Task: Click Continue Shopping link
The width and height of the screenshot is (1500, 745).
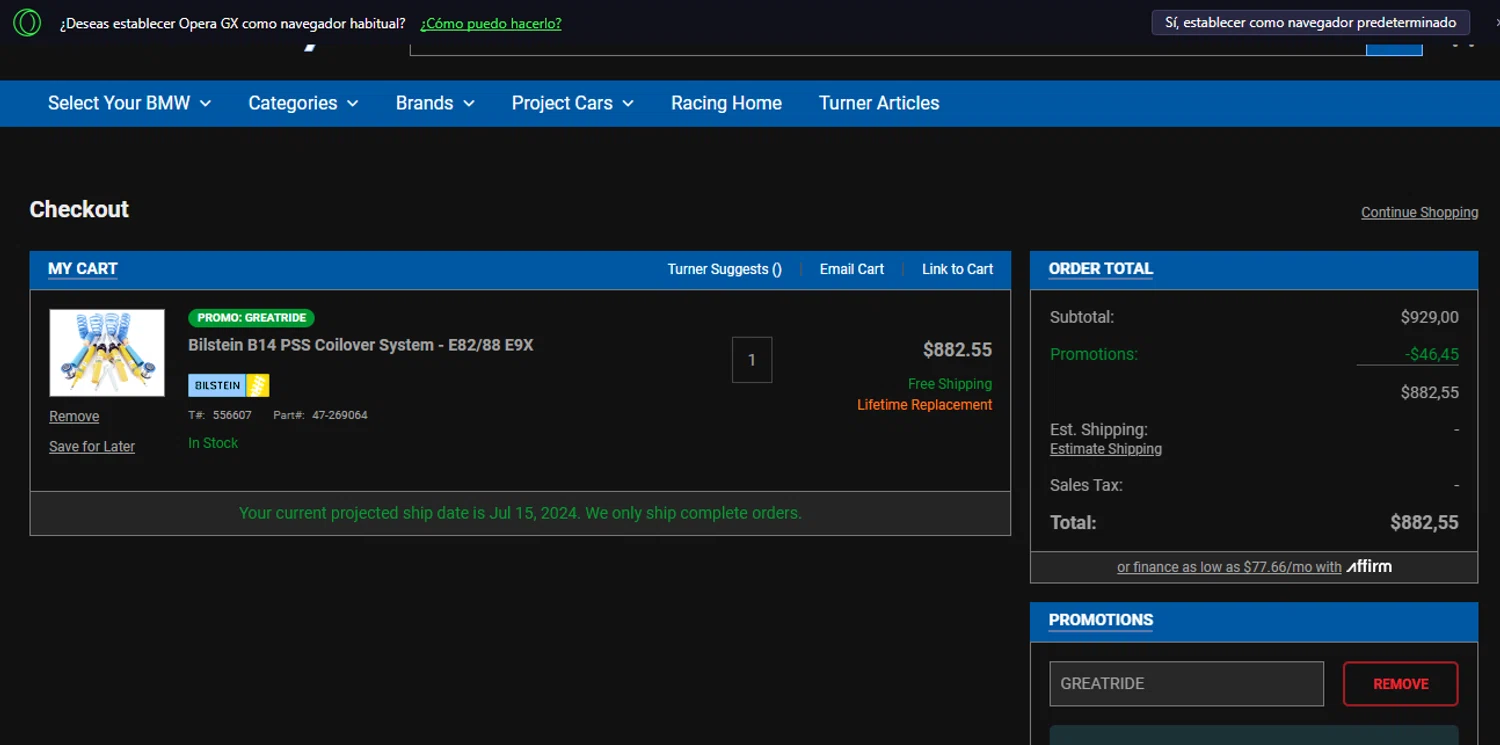Action: pyautogui.click(x=1419, y=212)
